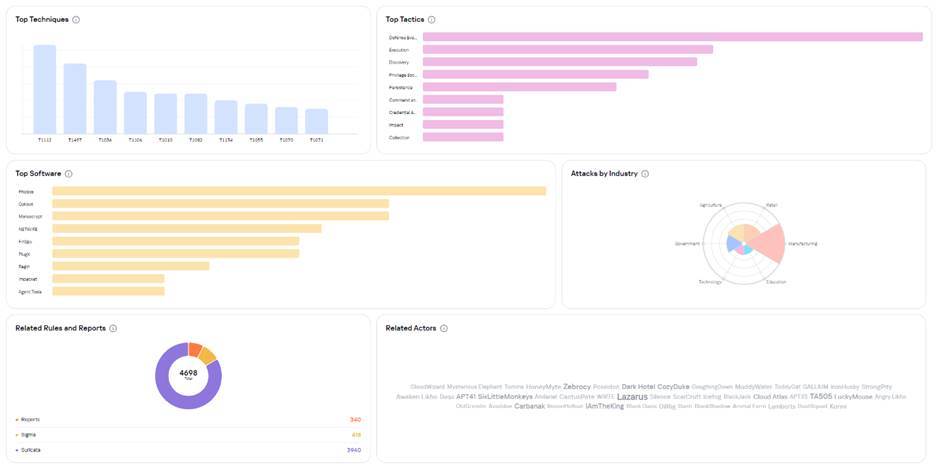Click the Attacks by Industry info icon
936x467 pixels.
click(645, 174)
